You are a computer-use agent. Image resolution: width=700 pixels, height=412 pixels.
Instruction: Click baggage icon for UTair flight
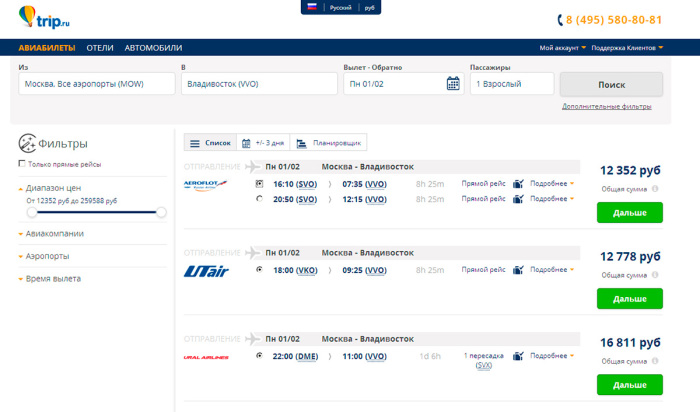pos(518,270)
